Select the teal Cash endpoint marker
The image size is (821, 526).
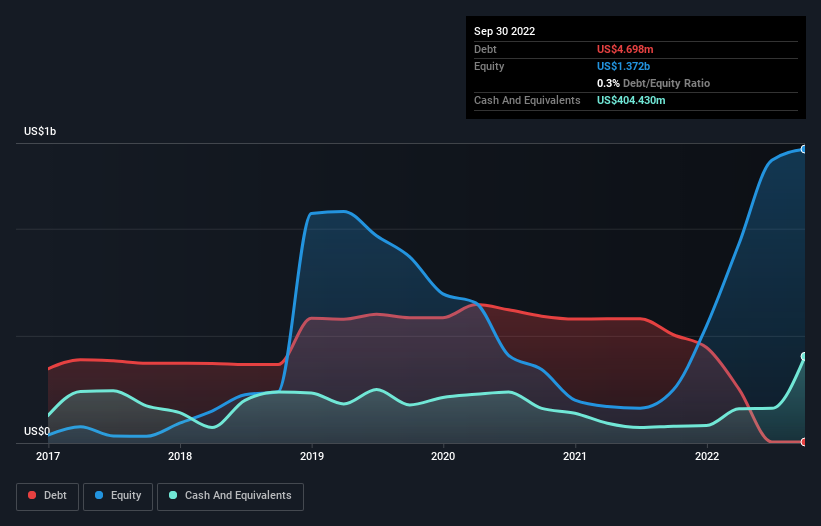click(804, 356)
